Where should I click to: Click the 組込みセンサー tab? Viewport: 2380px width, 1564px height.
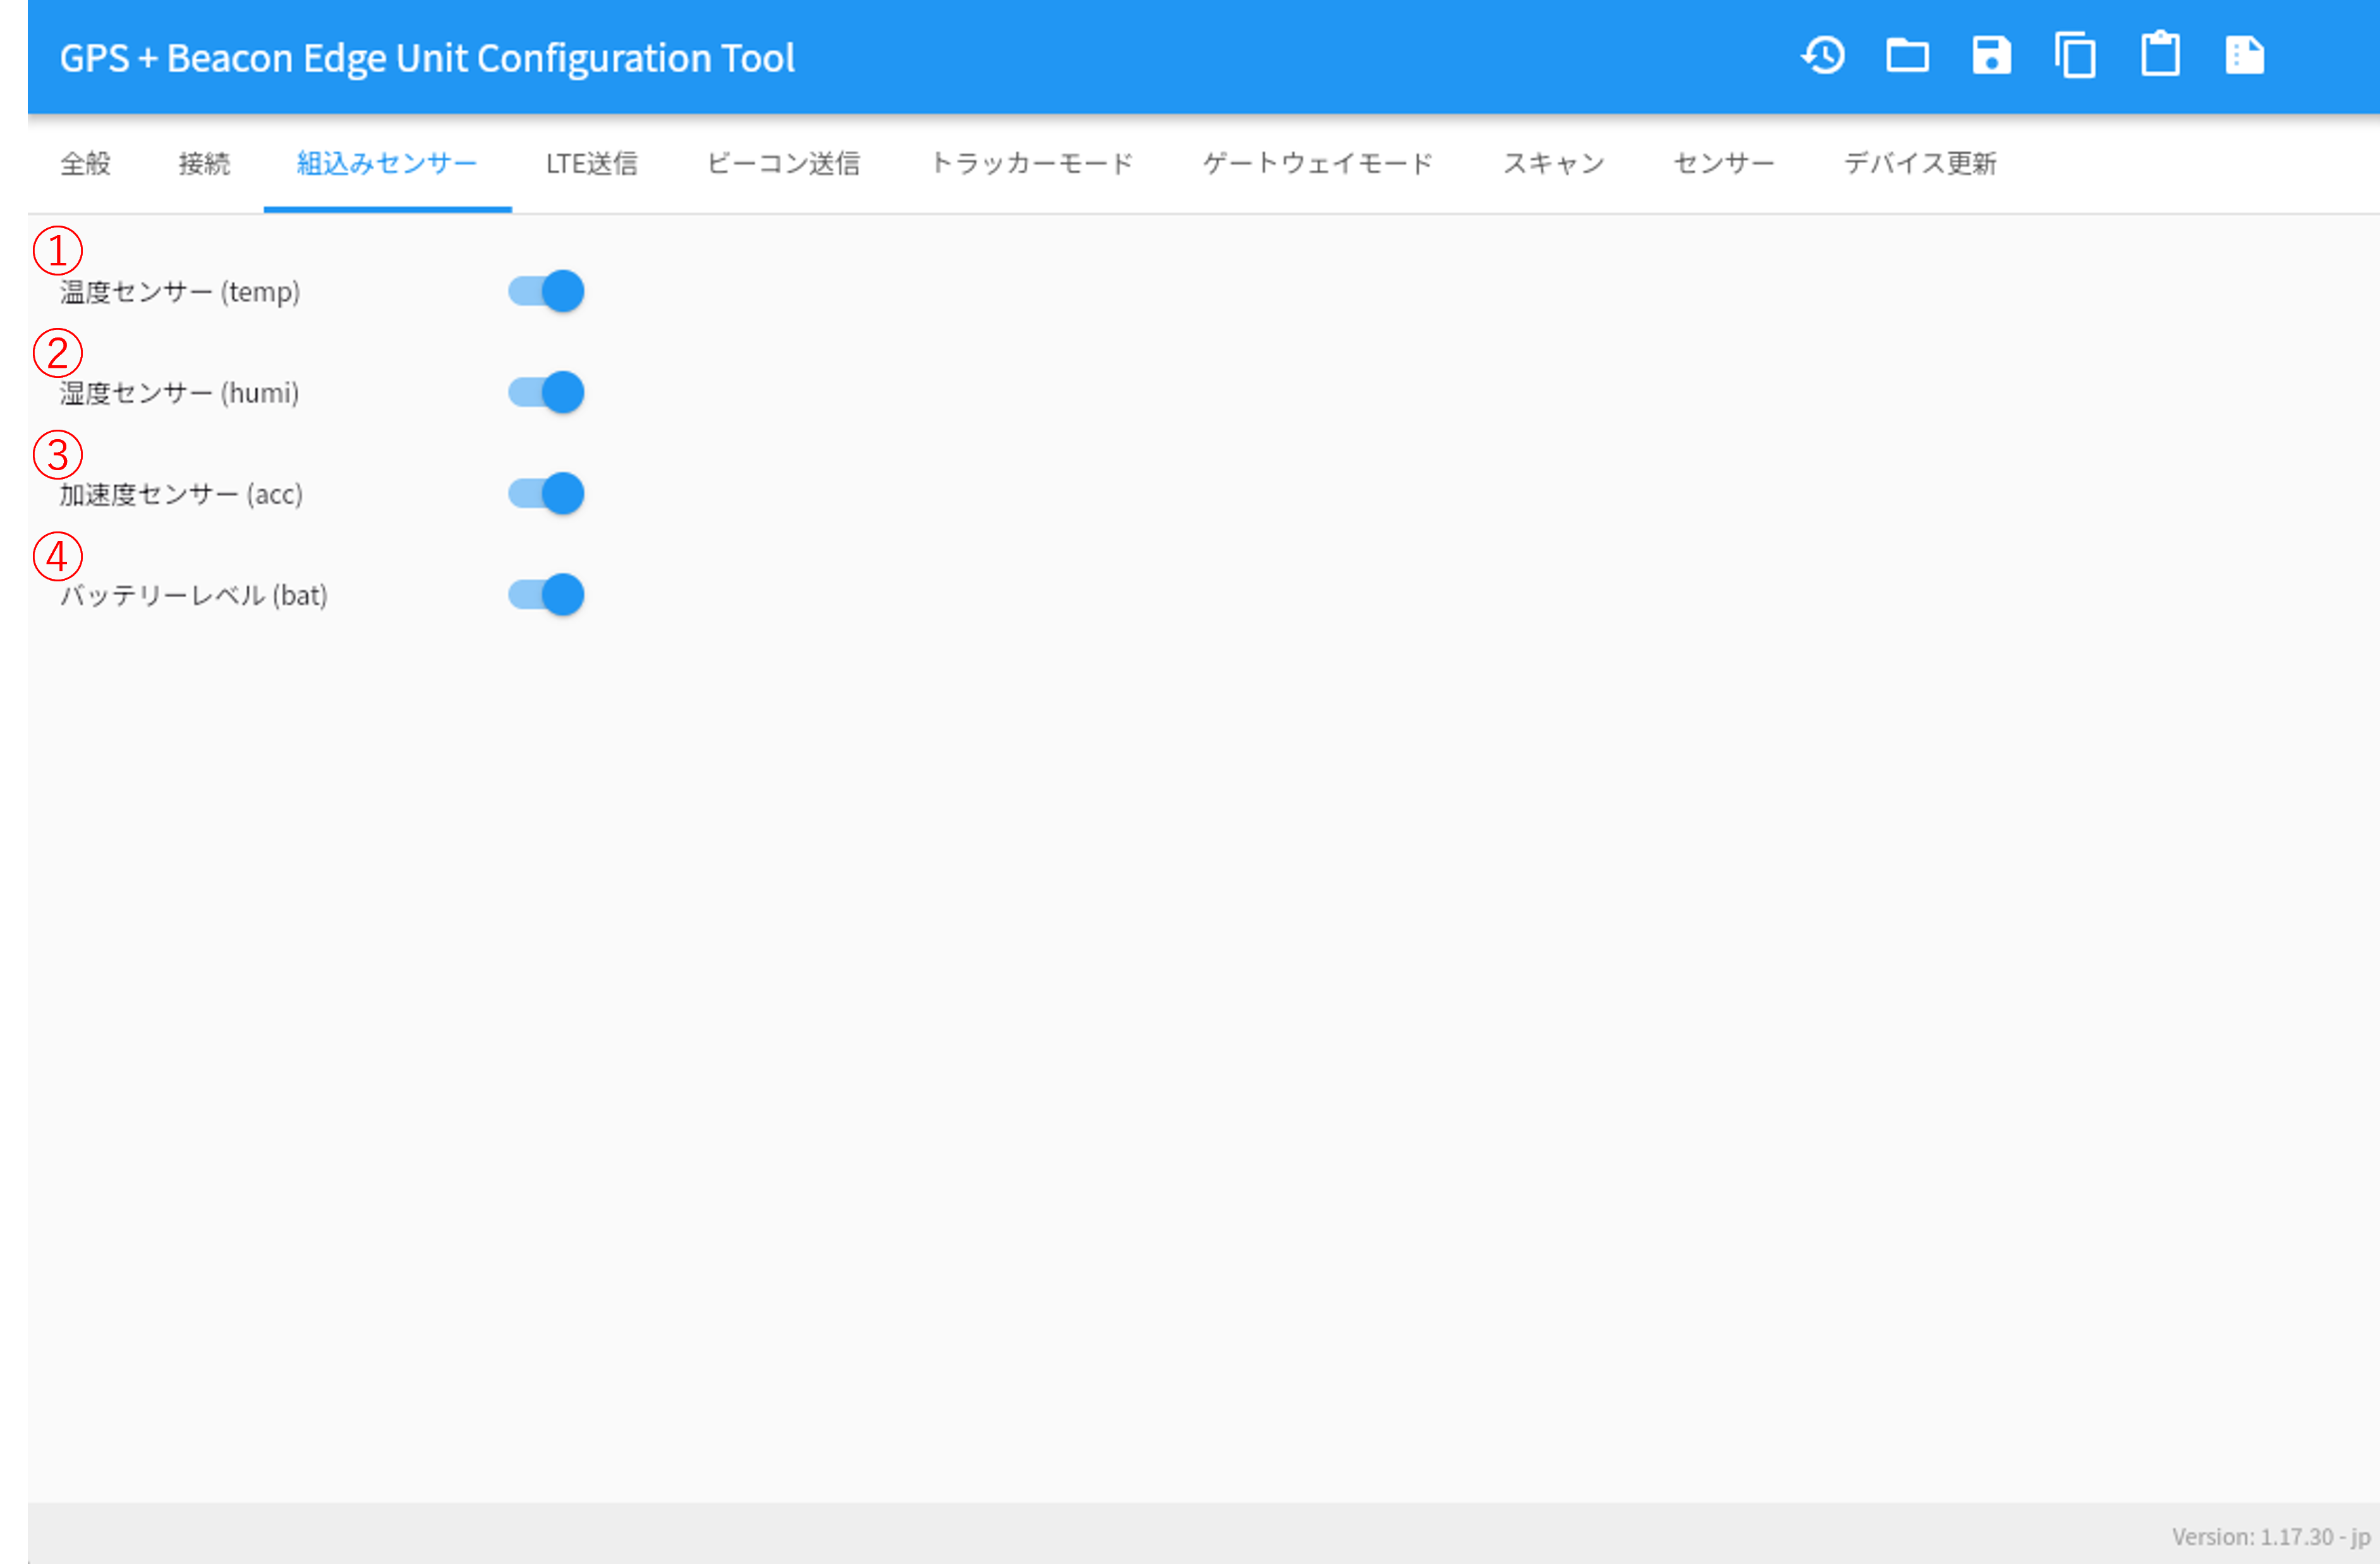388,164
